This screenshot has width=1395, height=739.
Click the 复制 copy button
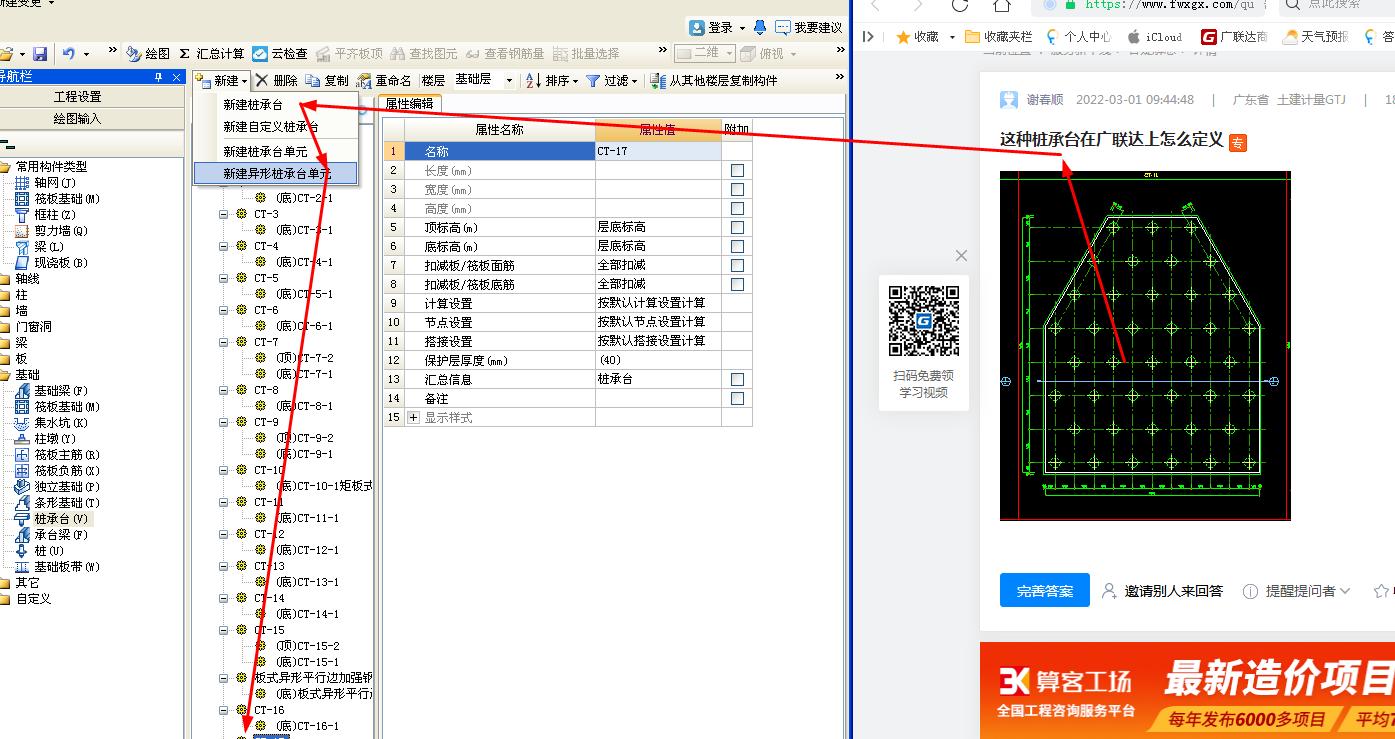coord(328,81)
